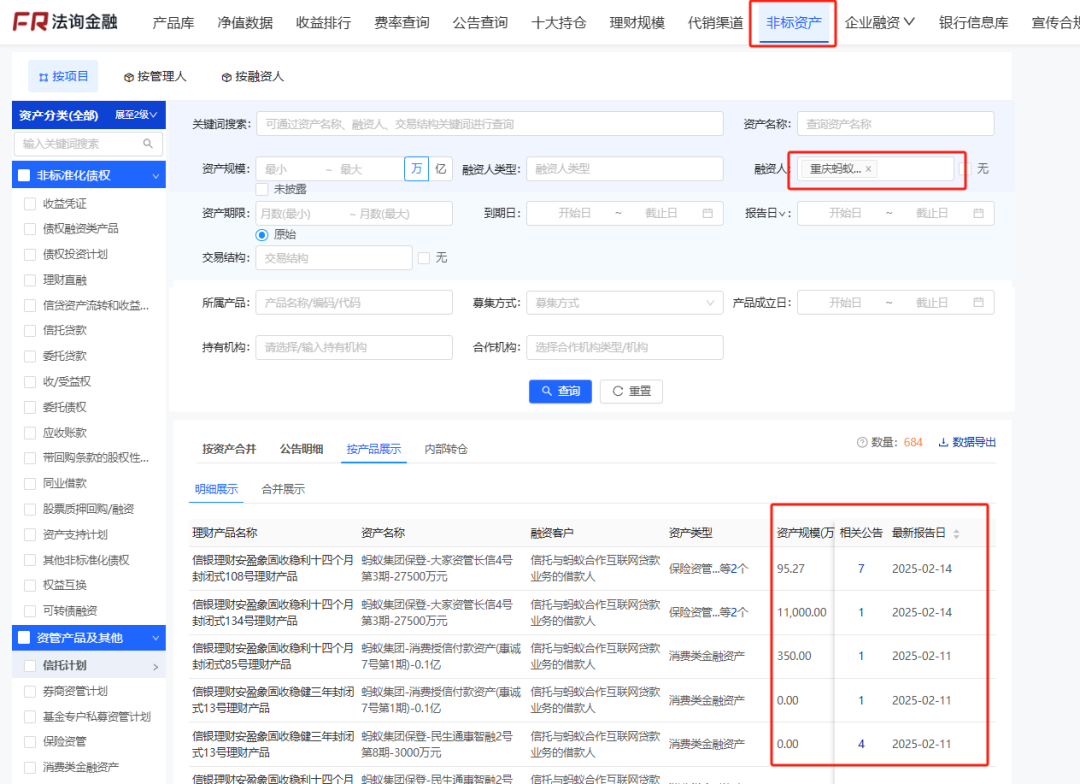Screen dimensions: 1080x784
Task: Check the 信托贷款 category in the sidebar
Action: pyautogui.click(x=32, y=330)
